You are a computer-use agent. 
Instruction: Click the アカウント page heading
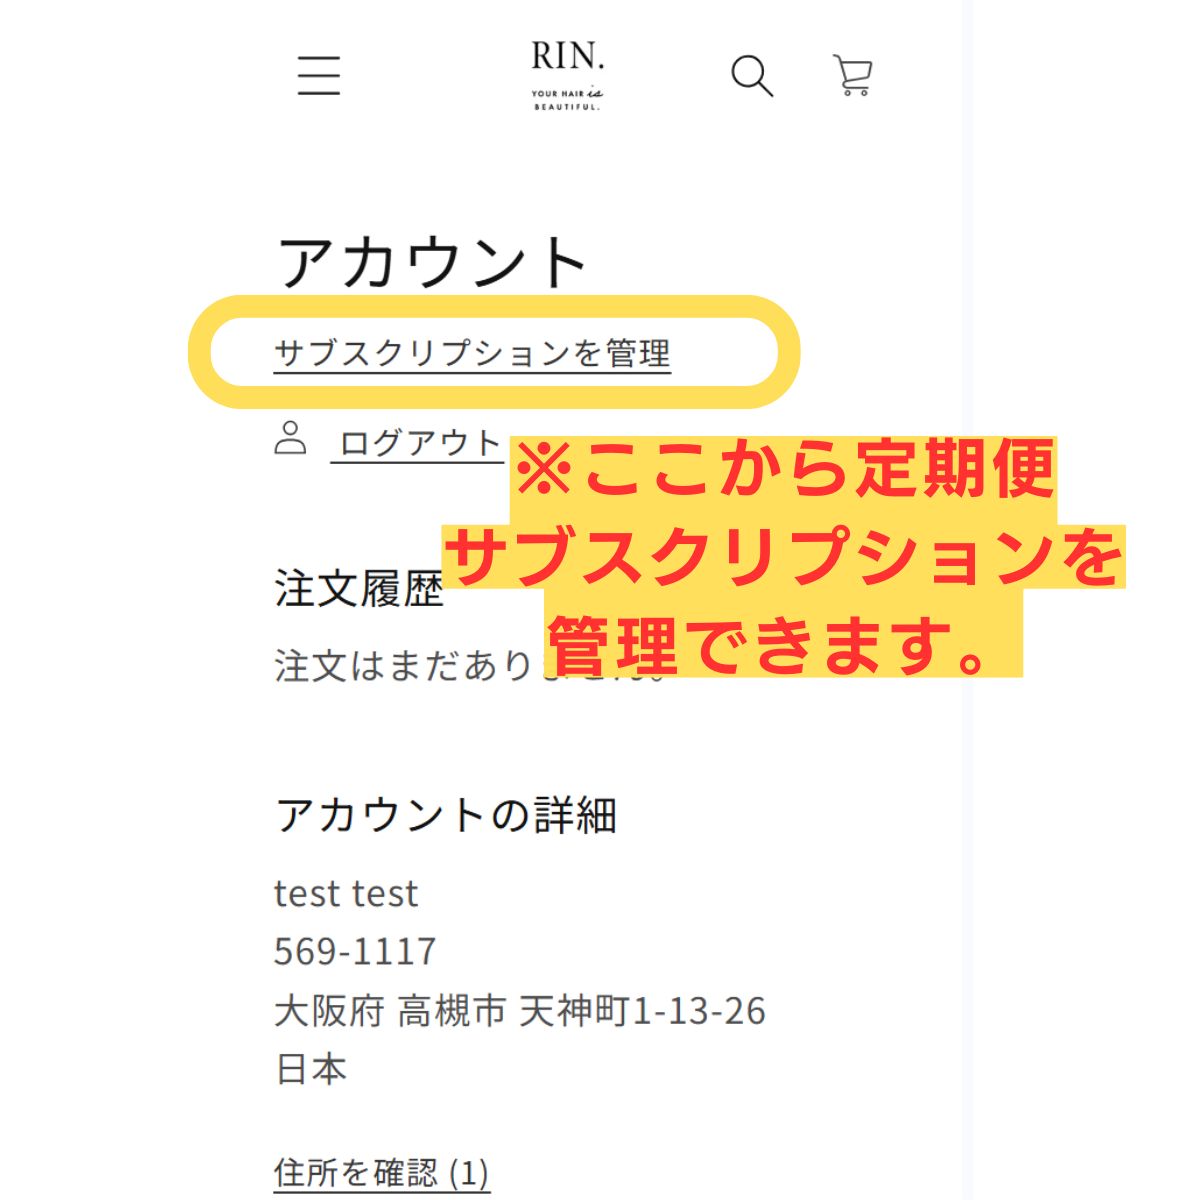[432, 262]
